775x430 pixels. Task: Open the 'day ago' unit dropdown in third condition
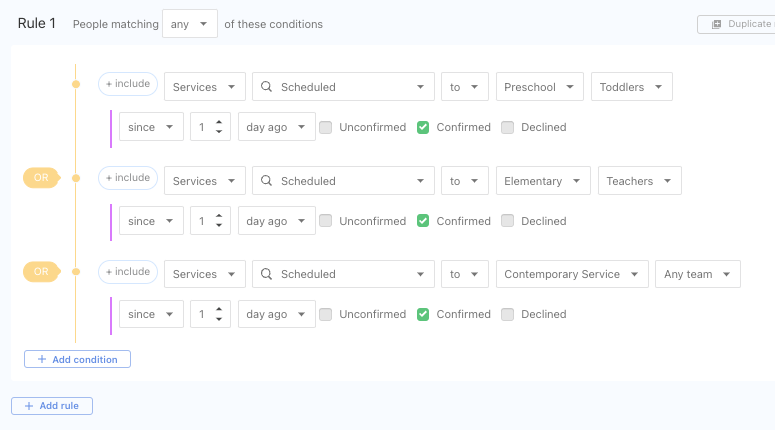(276, 314)
